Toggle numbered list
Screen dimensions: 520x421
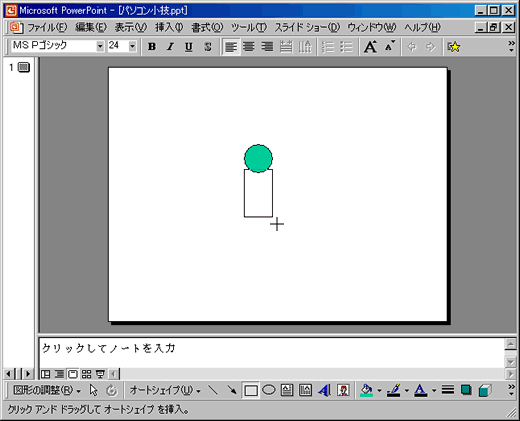point(328,47)
